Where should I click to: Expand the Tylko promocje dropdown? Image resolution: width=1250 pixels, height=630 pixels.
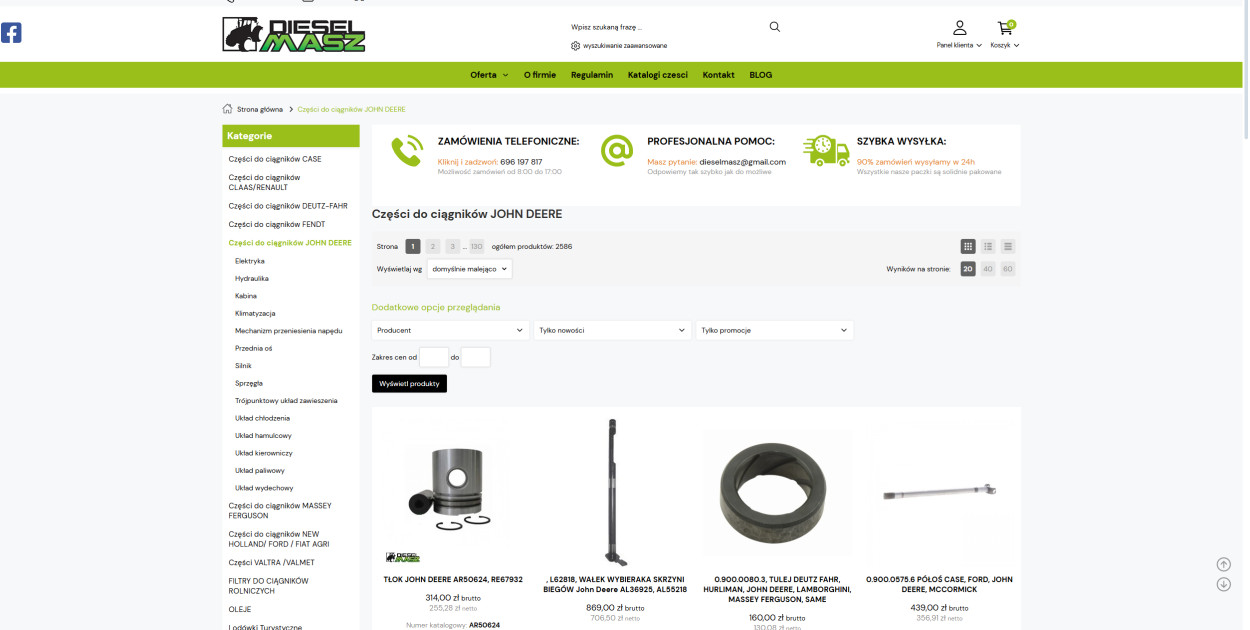tap(774, 330)
